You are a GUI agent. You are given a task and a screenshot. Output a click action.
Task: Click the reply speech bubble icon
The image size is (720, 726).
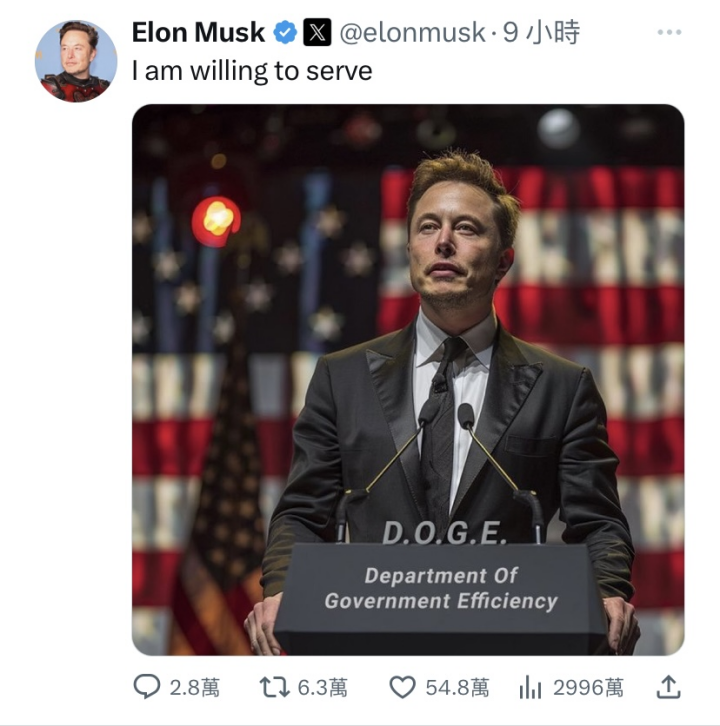(147, 687)
